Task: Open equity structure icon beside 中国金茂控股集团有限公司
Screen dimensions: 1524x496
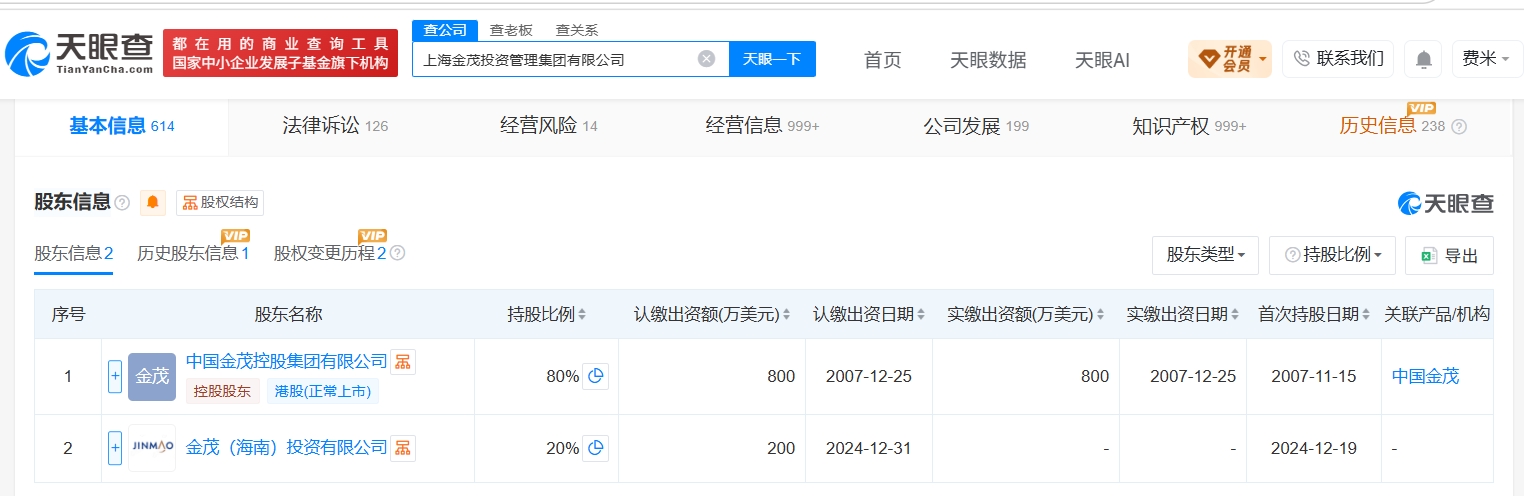Action: 402,361
